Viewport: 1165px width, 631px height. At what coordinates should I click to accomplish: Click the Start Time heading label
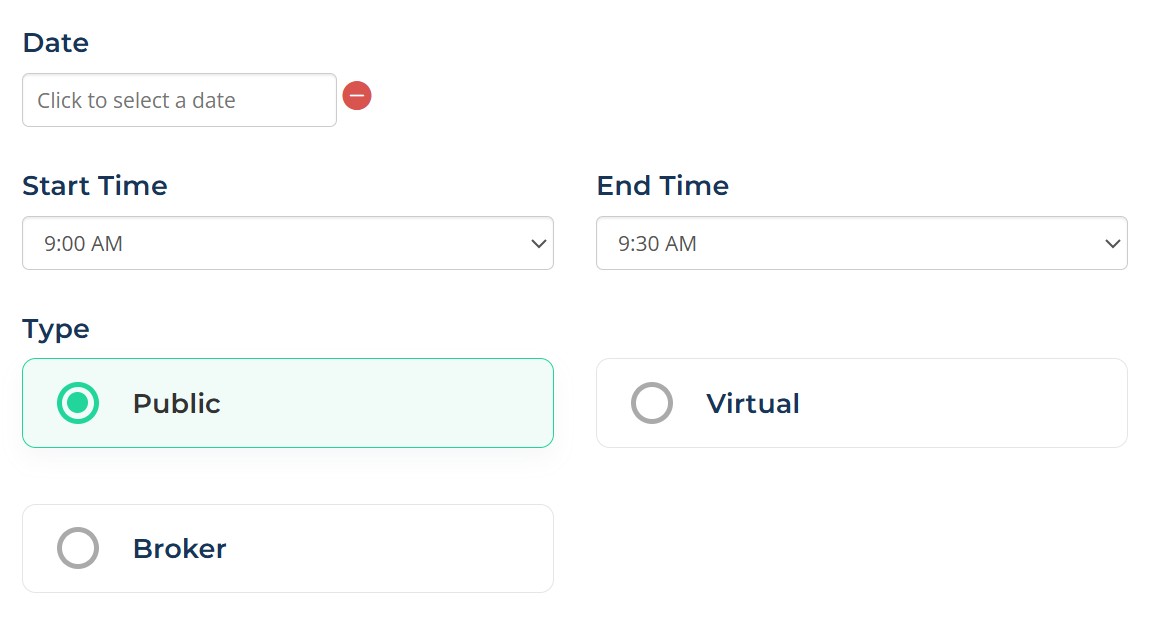pos(95,186)
